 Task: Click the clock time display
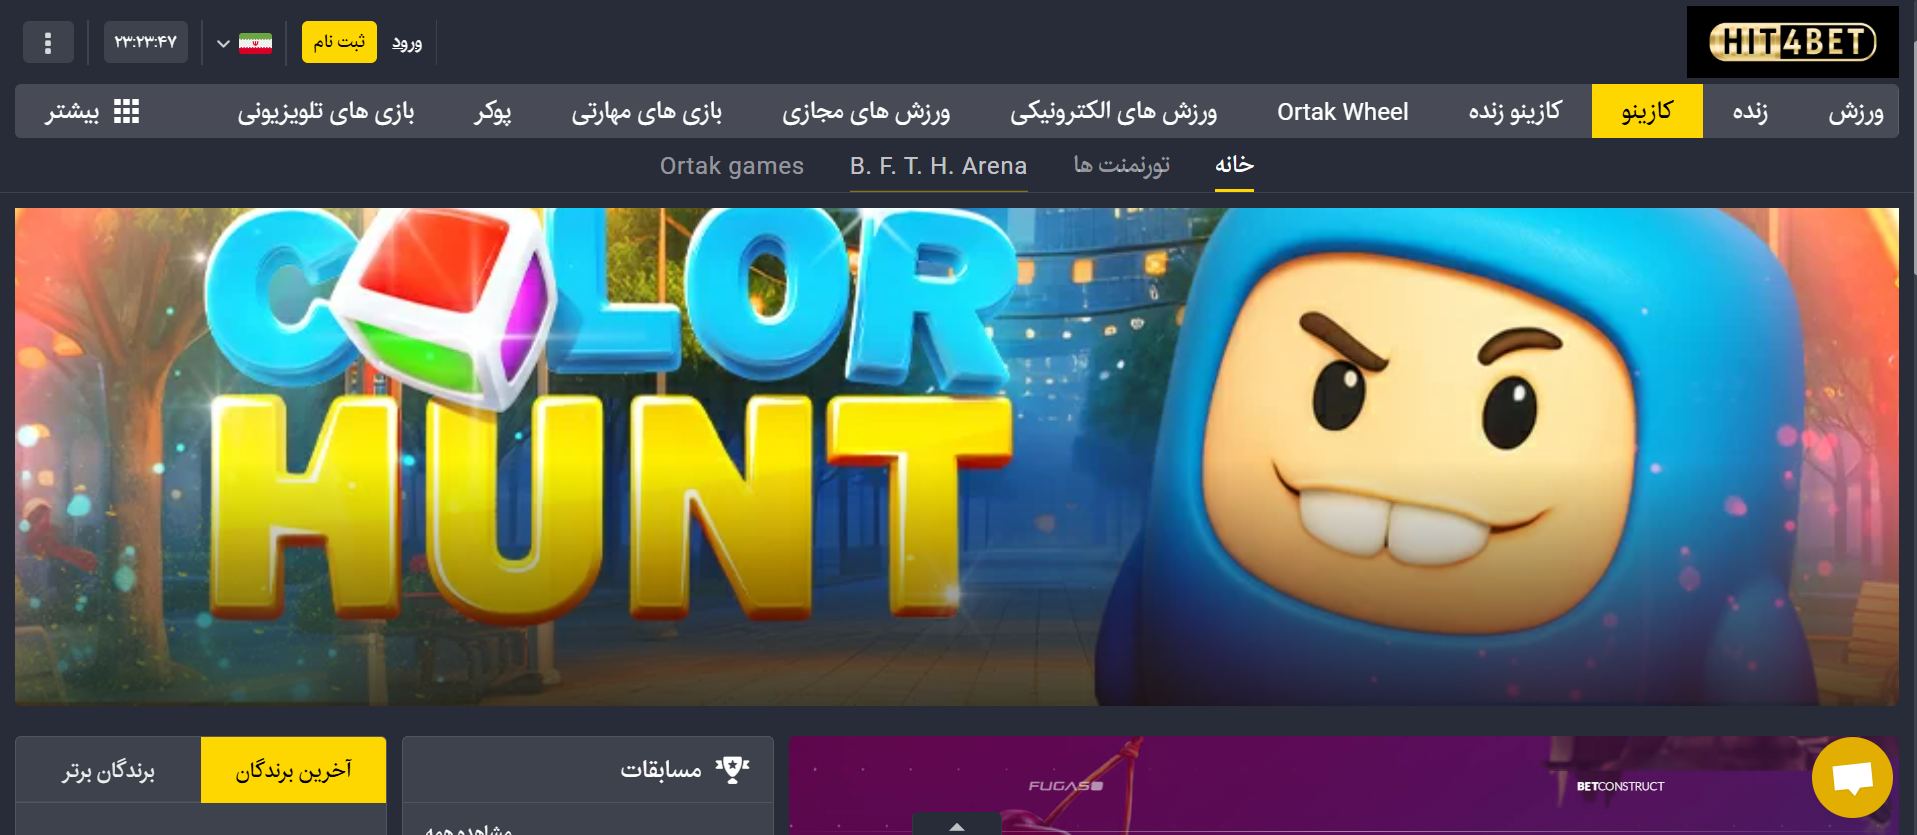tap(146, 42)
